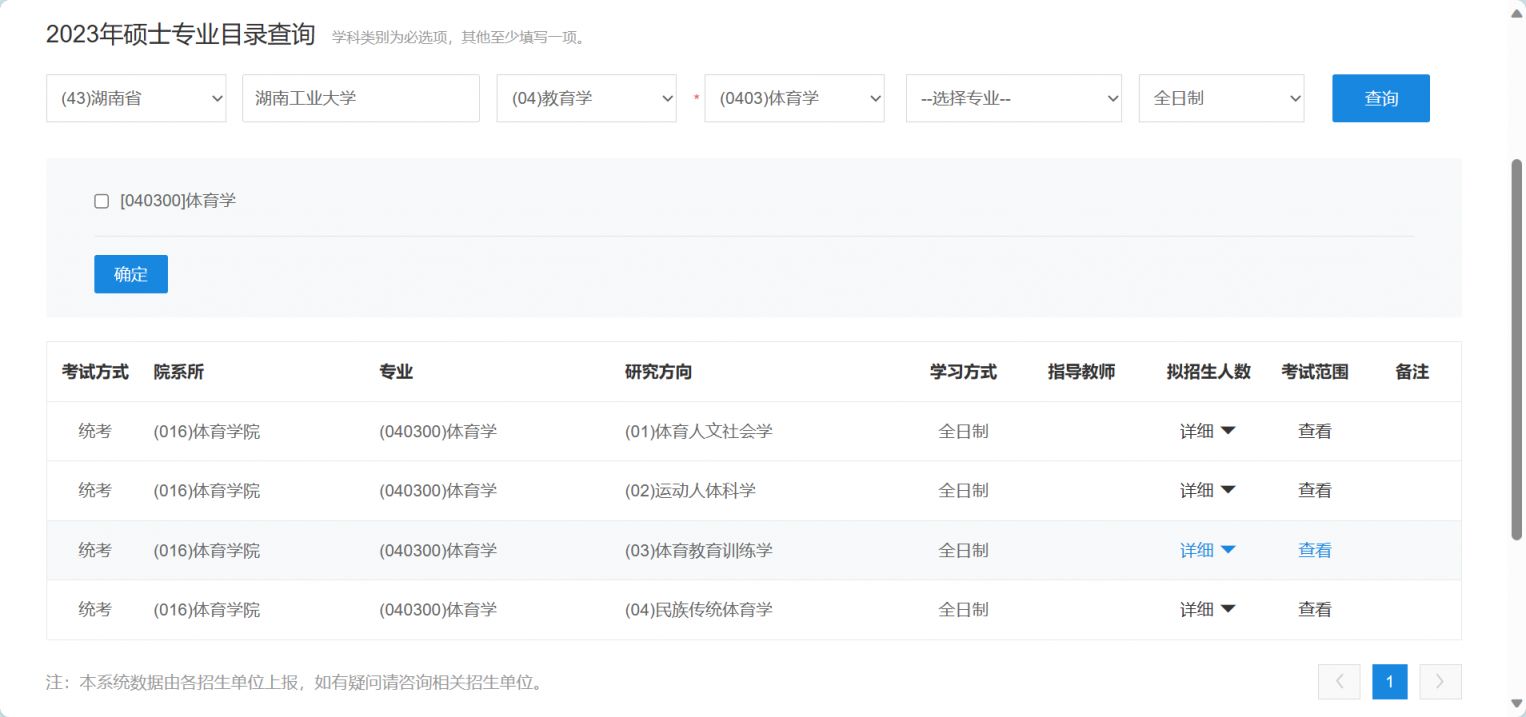Select the (01)体育人文社会学 research direction cell
This screenshot has width=1526, height=717.
[699, 431]
